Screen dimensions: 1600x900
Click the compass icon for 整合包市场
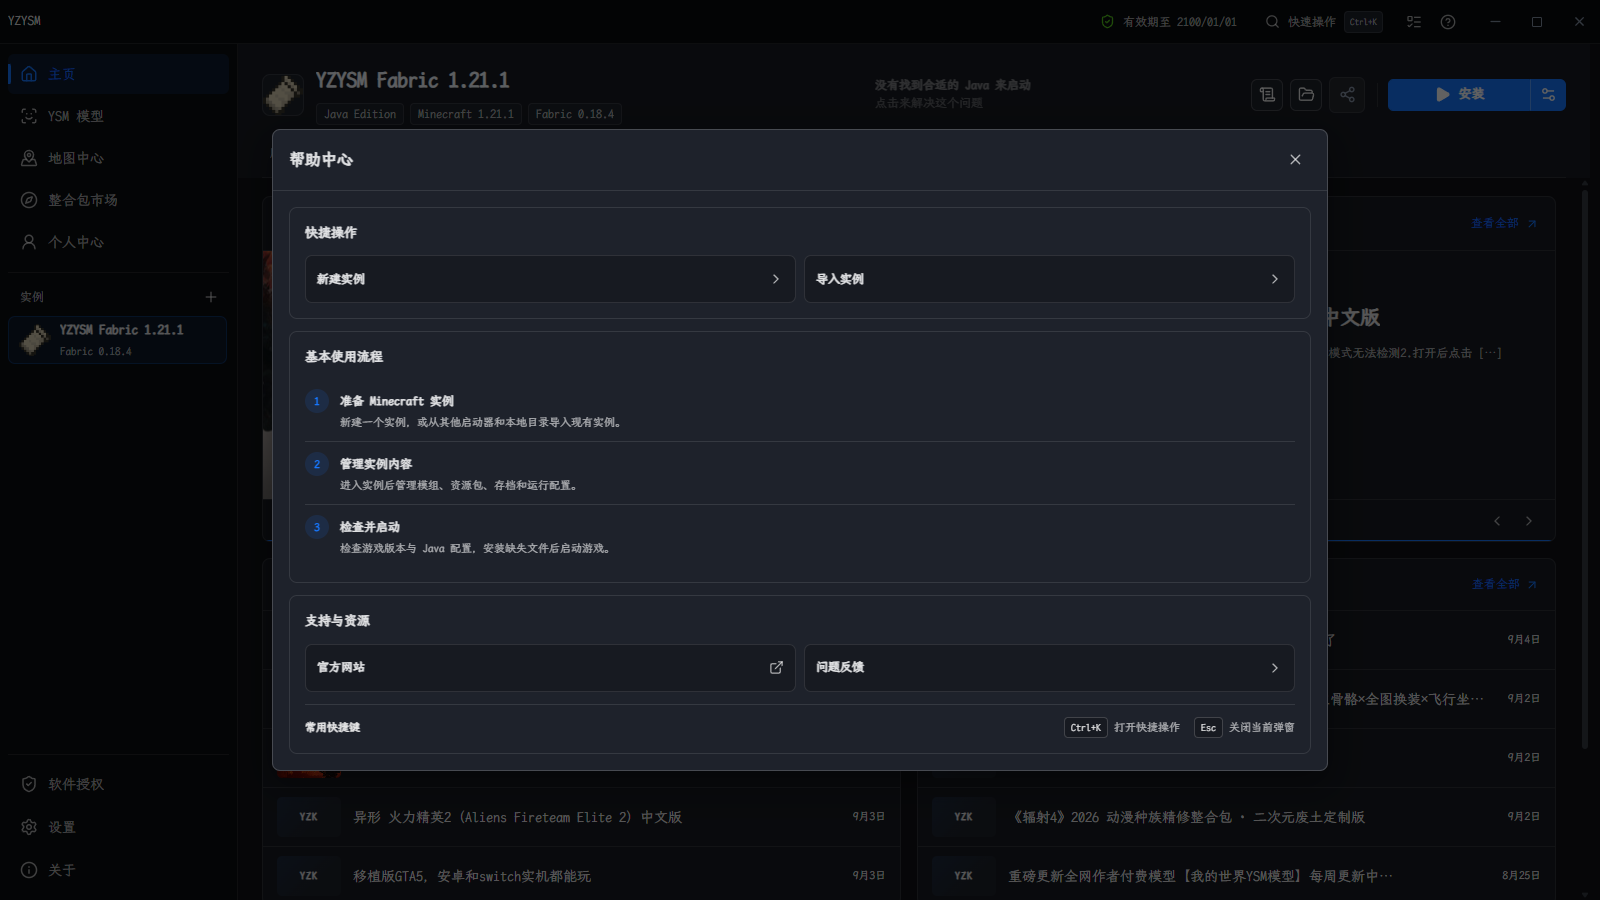coord(29,200)
